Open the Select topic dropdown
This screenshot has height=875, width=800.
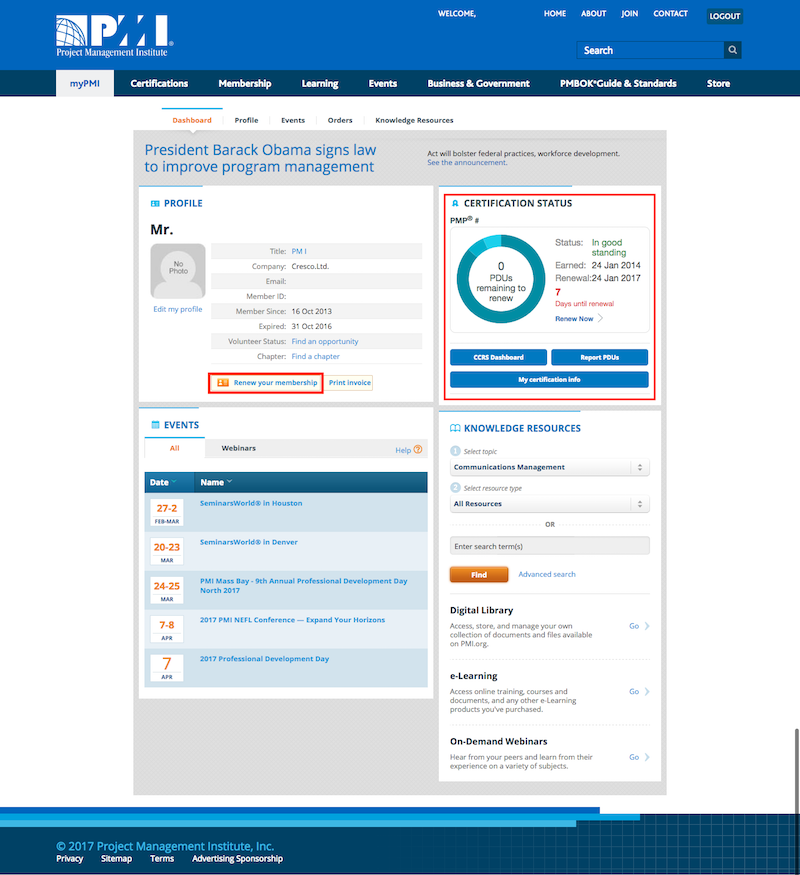[x=550, y=467]
